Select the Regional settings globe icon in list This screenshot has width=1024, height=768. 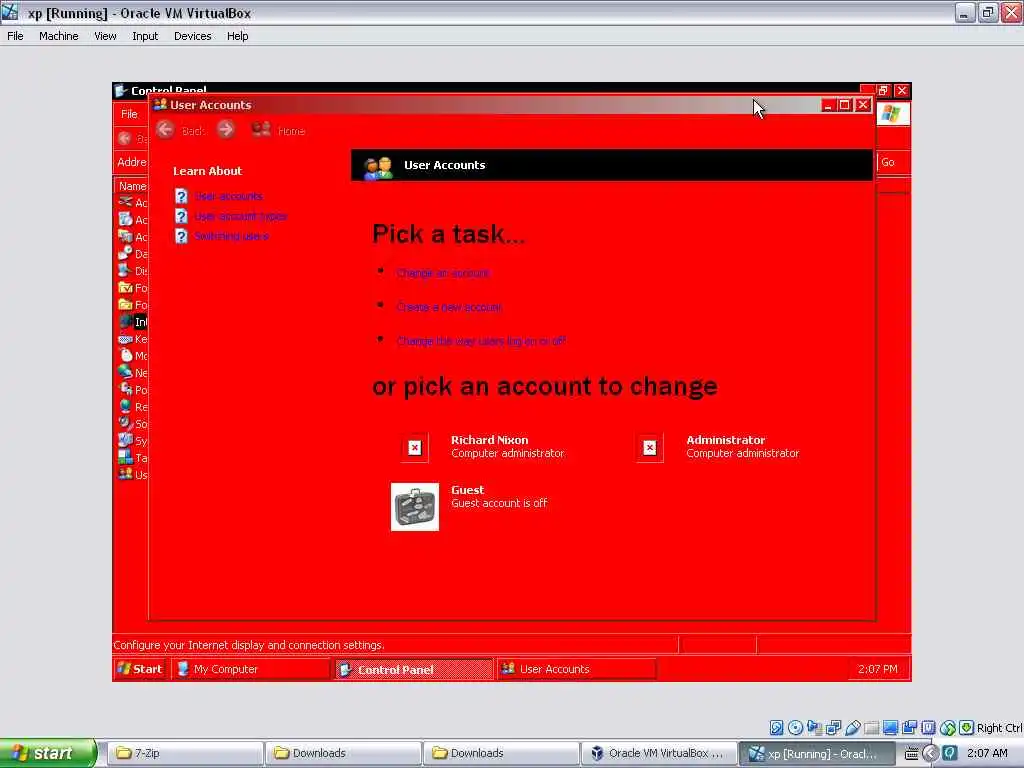pyautogui.click(x=125, y=407)
